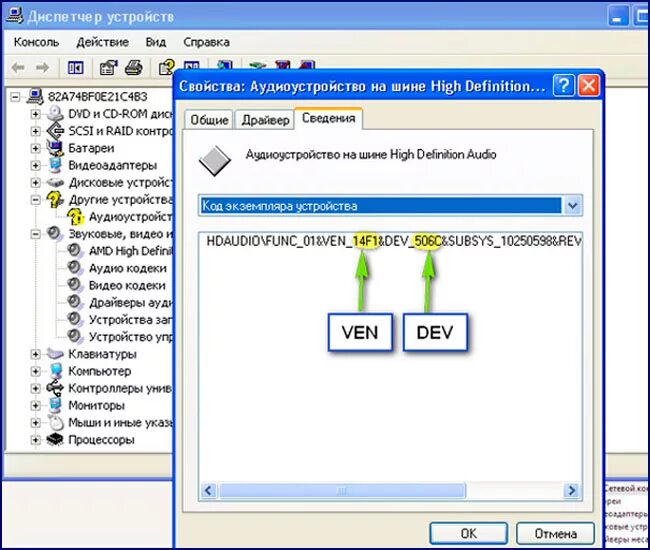The height and width of the screenshot is (550, 650).
Task: Click the yellow question mark icon of Другие устройства
Action: (55, 199)
